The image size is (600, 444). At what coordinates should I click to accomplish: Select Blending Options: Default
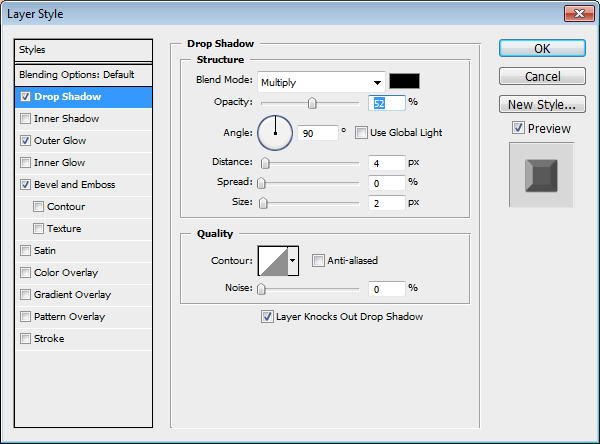(x=83, y=75)
